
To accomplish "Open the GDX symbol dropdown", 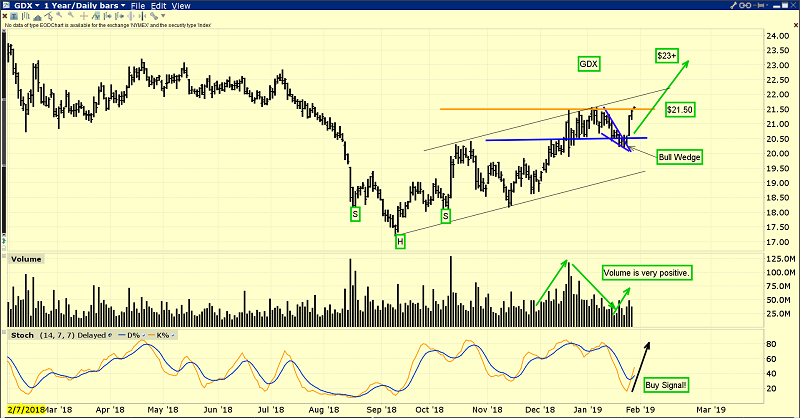I will tap(27, 6).
